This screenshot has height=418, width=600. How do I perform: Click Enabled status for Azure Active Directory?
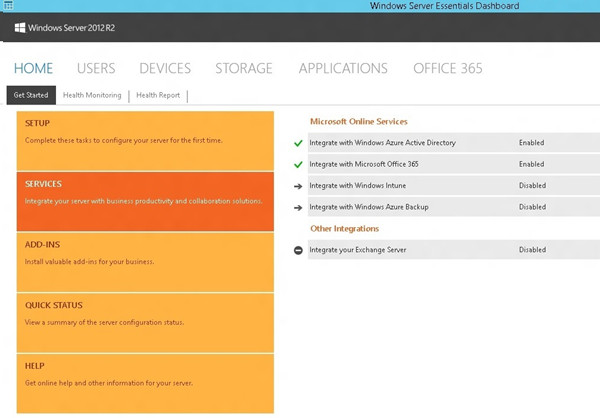(x=532, y=143)
